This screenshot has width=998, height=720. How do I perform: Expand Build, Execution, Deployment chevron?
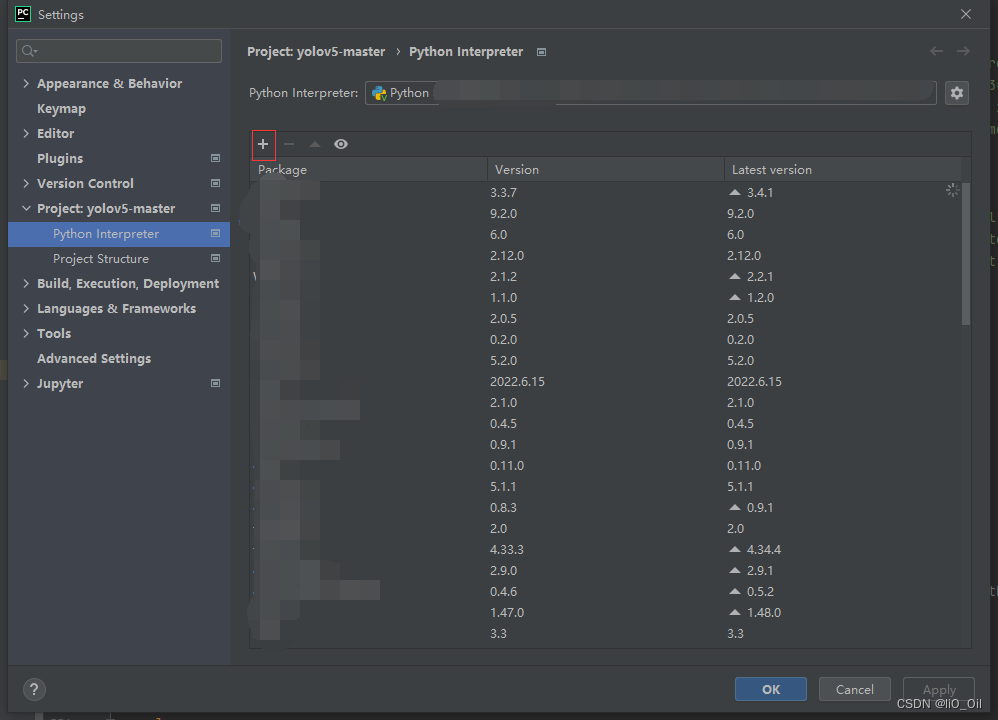point(26,283)
